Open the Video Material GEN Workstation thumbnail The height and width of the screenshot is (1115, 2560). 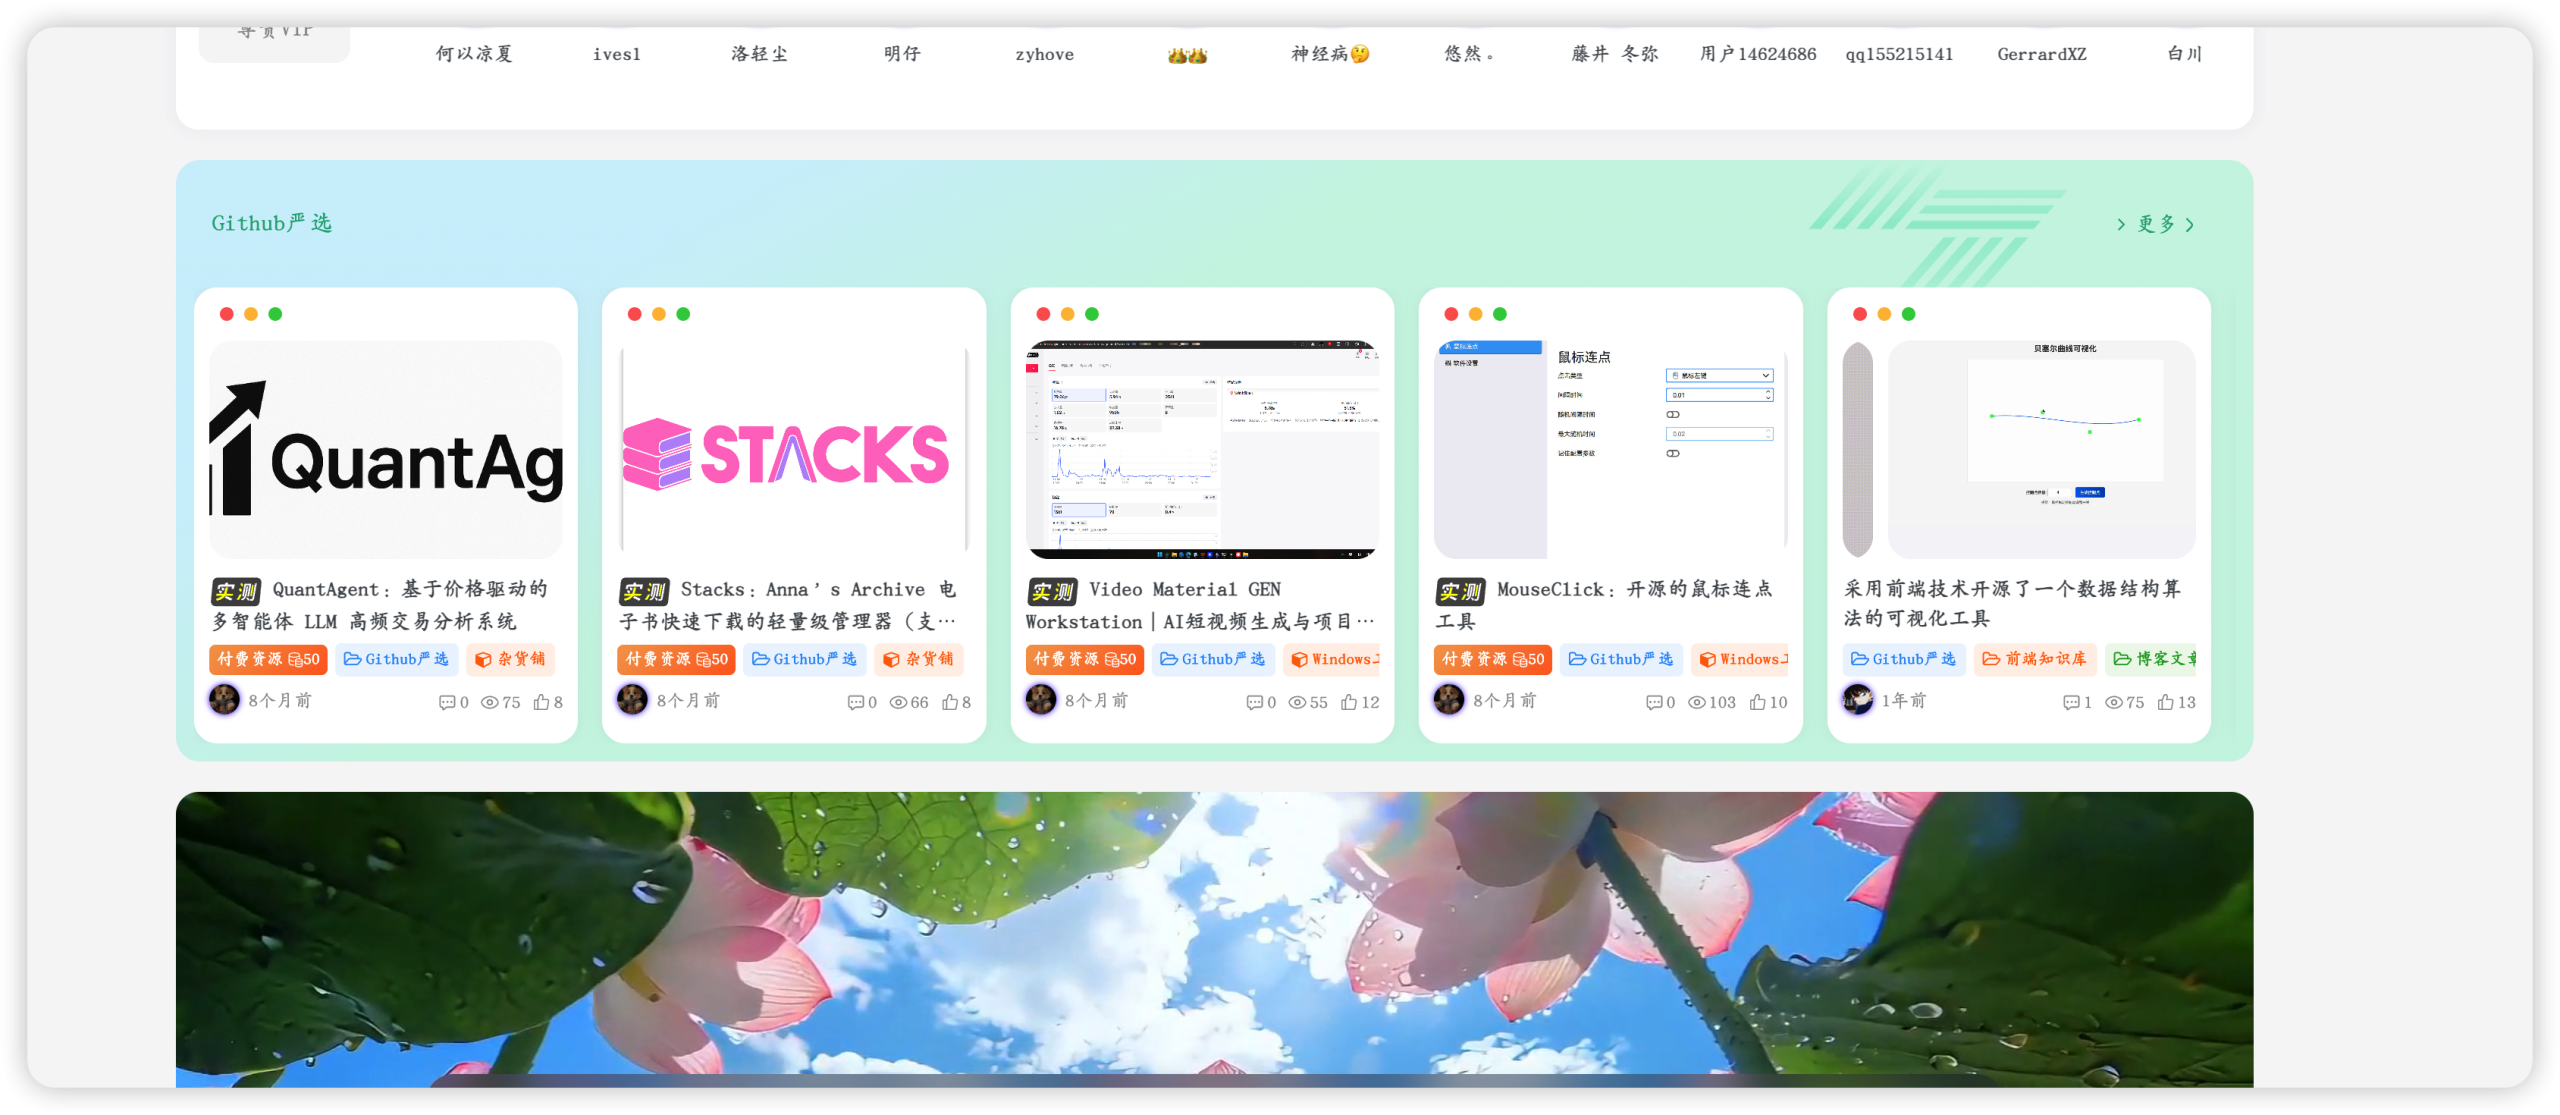[x=1202, y=449]
